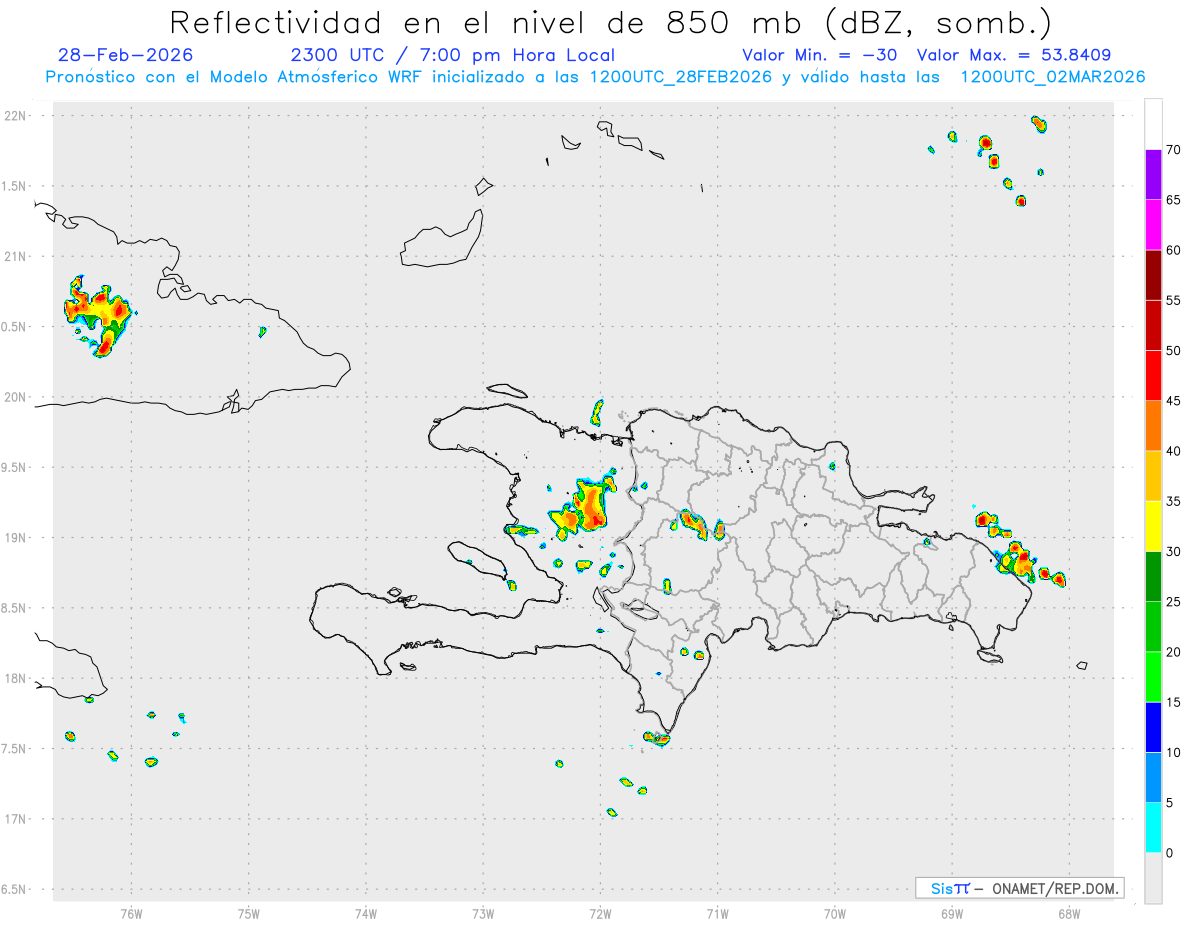The width and height of the screenshot is (1200, 927).
Task: Click the latitude label "20N"
Action: (x=15, y=397)
